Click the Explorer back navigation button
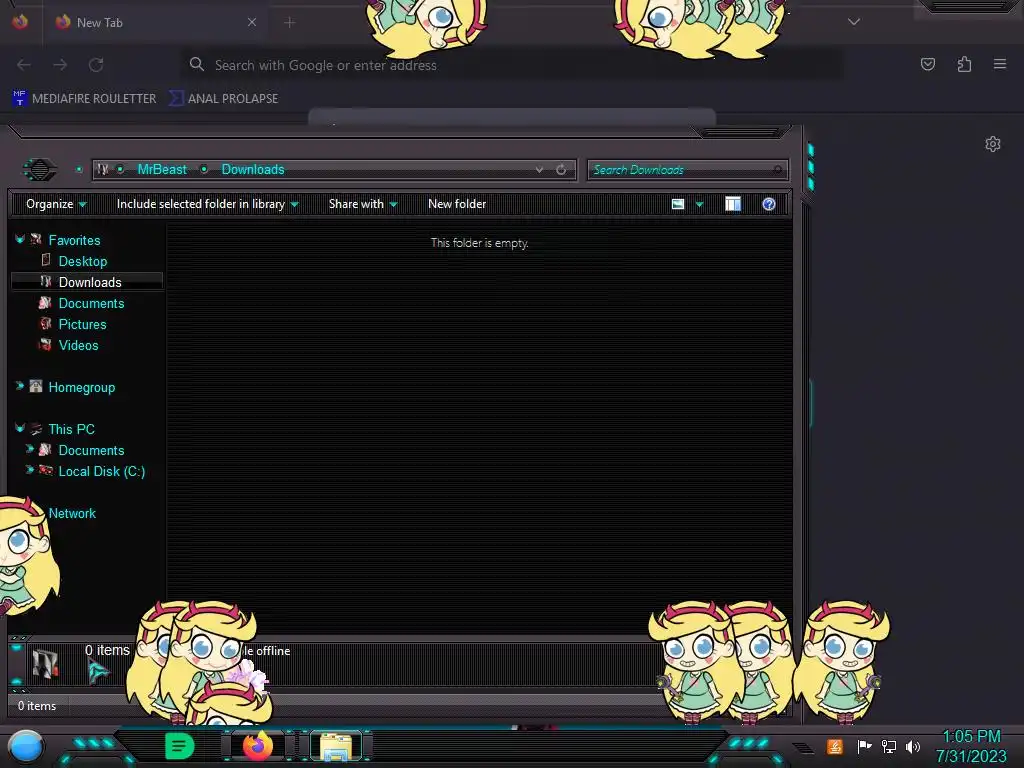The height and width of the screenshot is (768, 1024). click(x=40, y=170)
